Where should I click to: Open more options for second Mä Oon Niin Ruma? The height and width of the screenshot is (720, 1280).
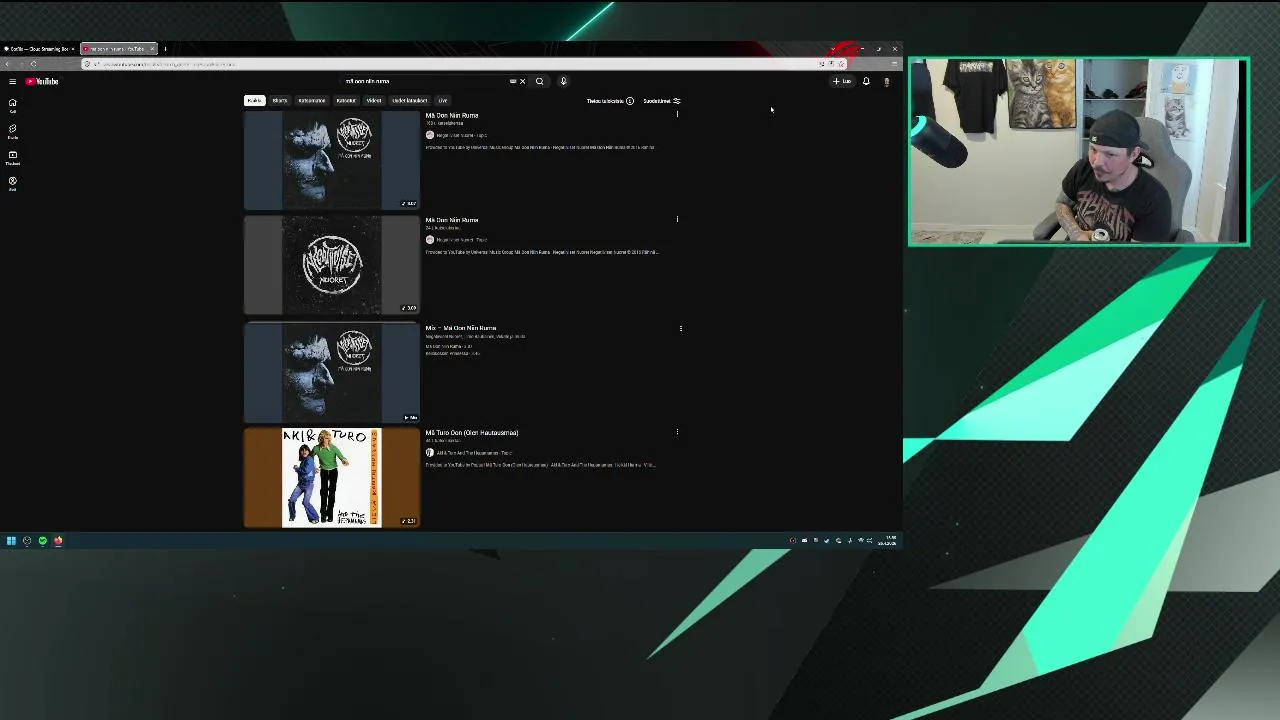pos(677,219)
